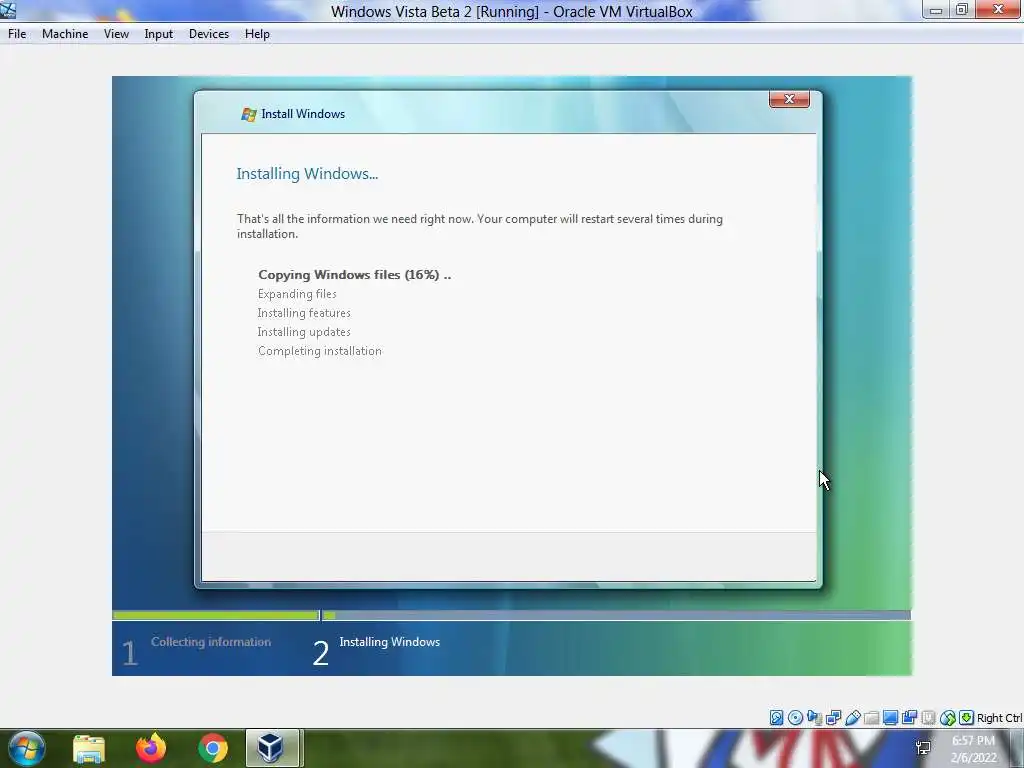Close the Install Windows dialog
Screen dimensions: 1024x768
coord(789,99)
